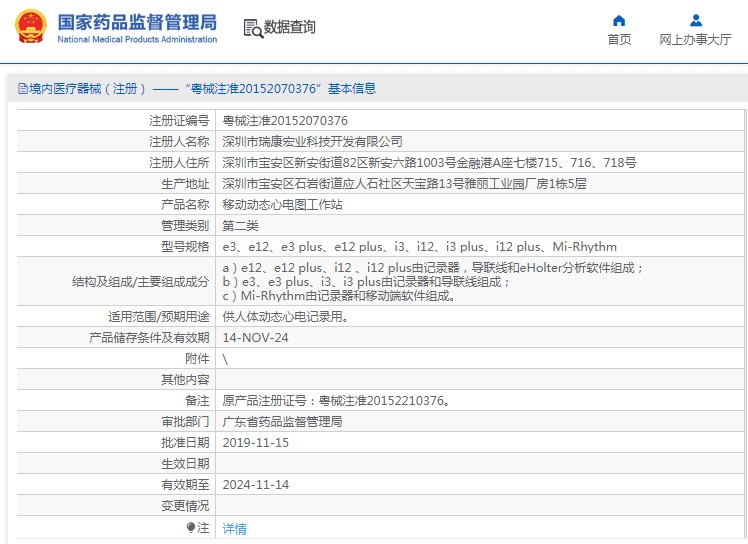Click the approval date 2019-11-15
Screen dimensions: 748x544
point(255,442)
